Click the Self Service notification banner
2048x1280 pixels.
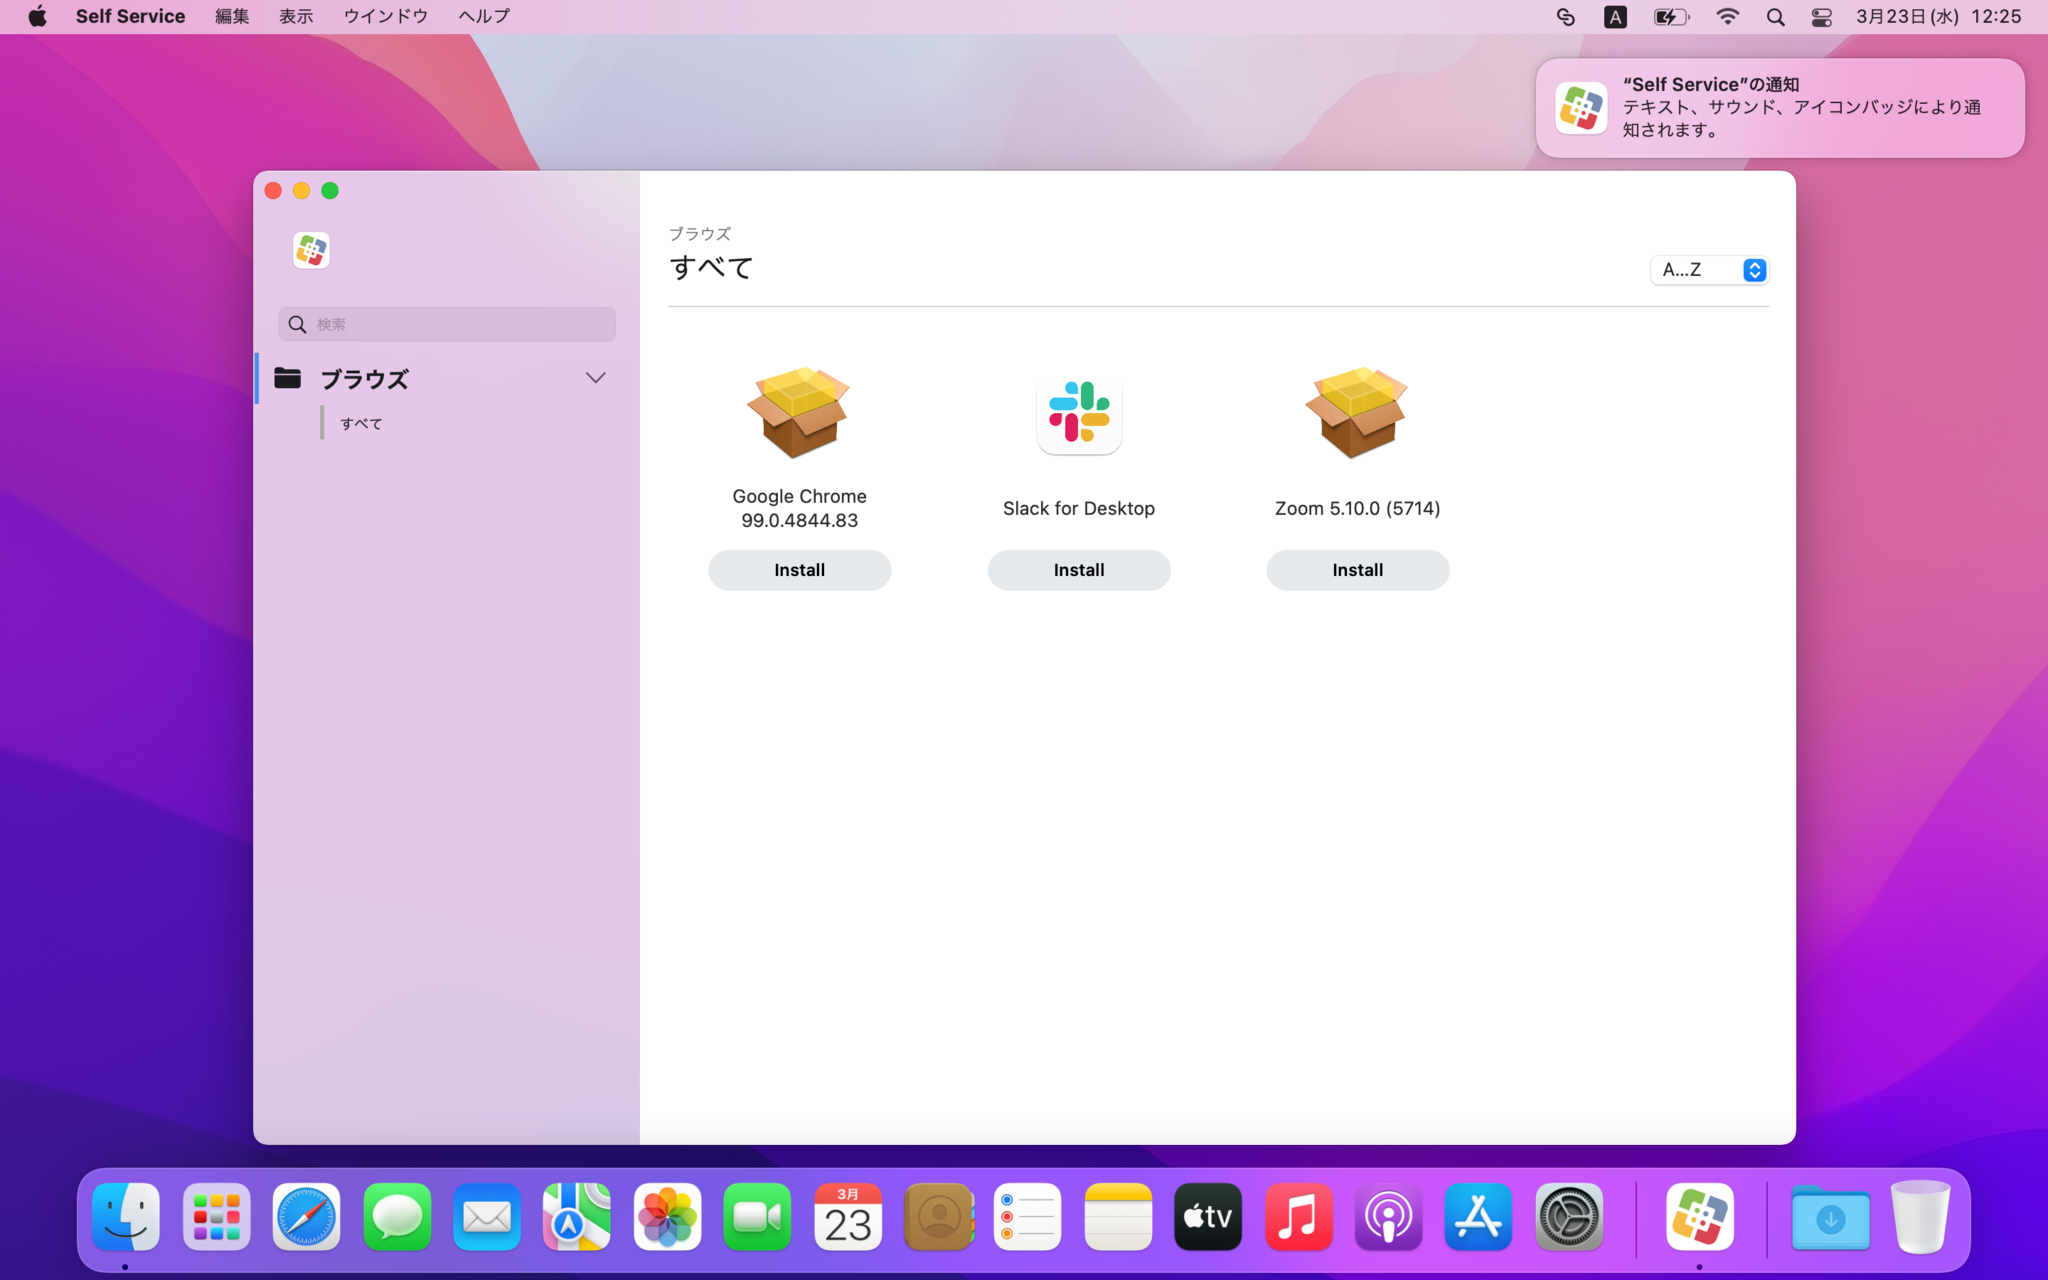click(1780, 108)
